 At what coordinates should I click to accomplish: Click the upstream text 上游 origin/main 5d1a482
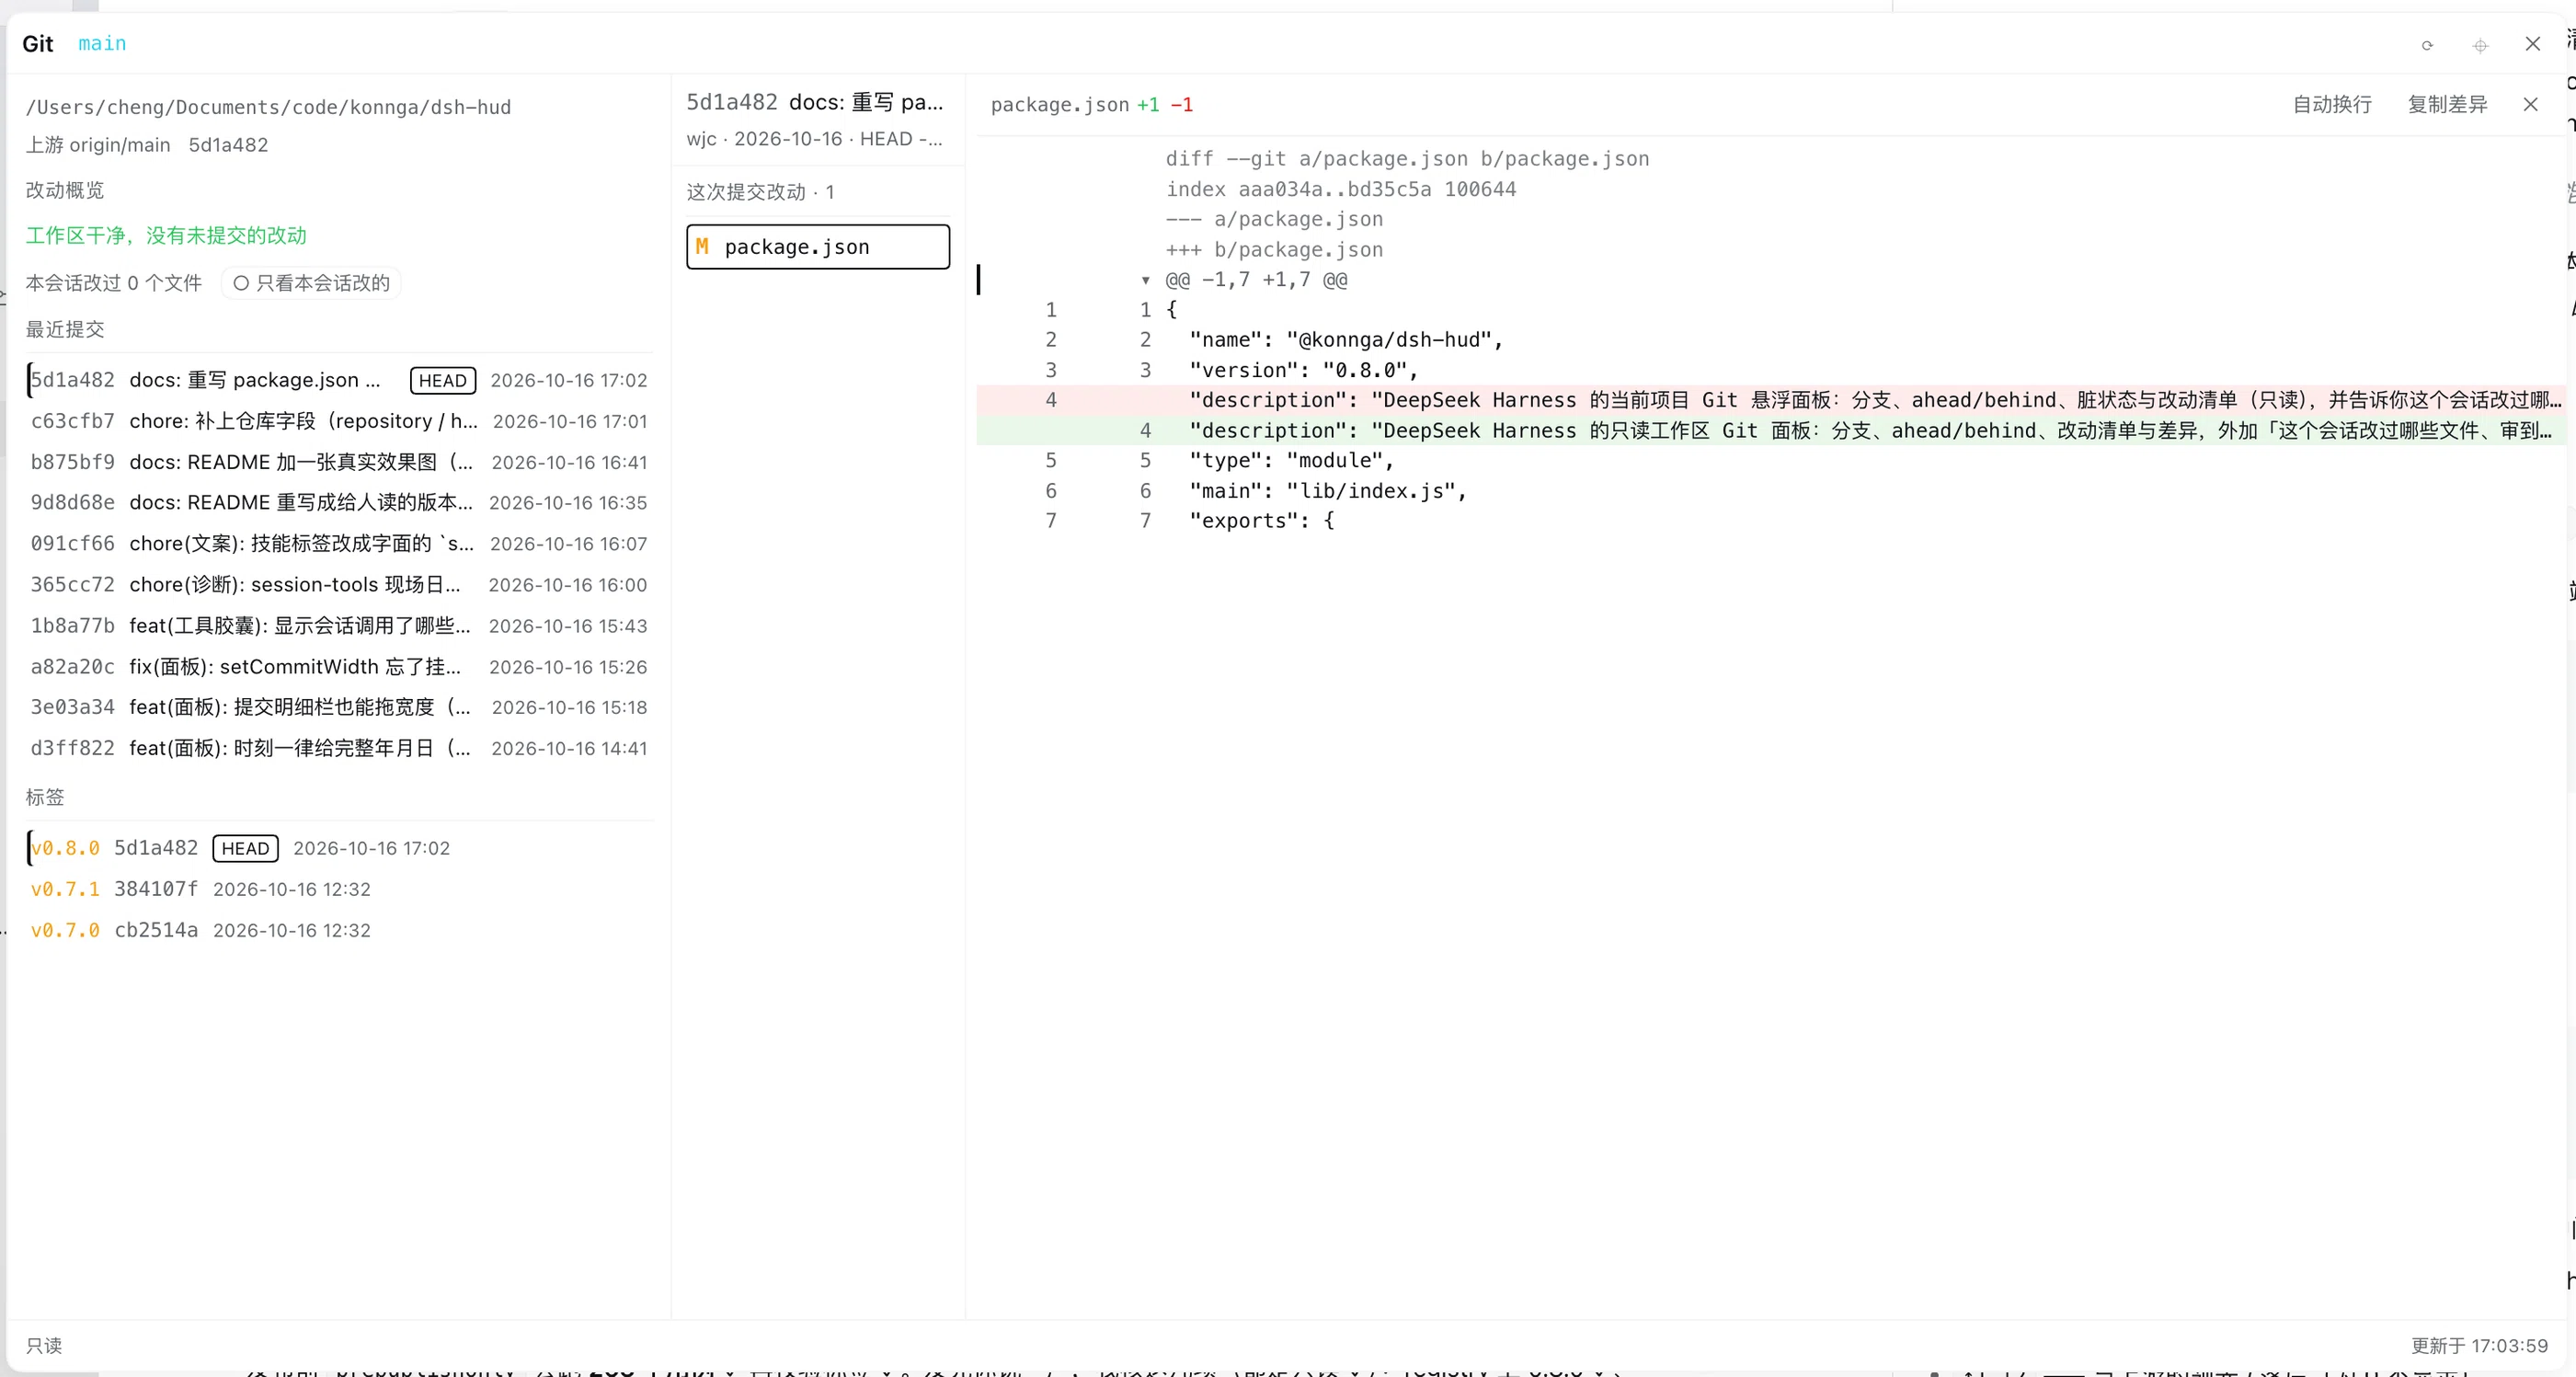click(147, 145)
